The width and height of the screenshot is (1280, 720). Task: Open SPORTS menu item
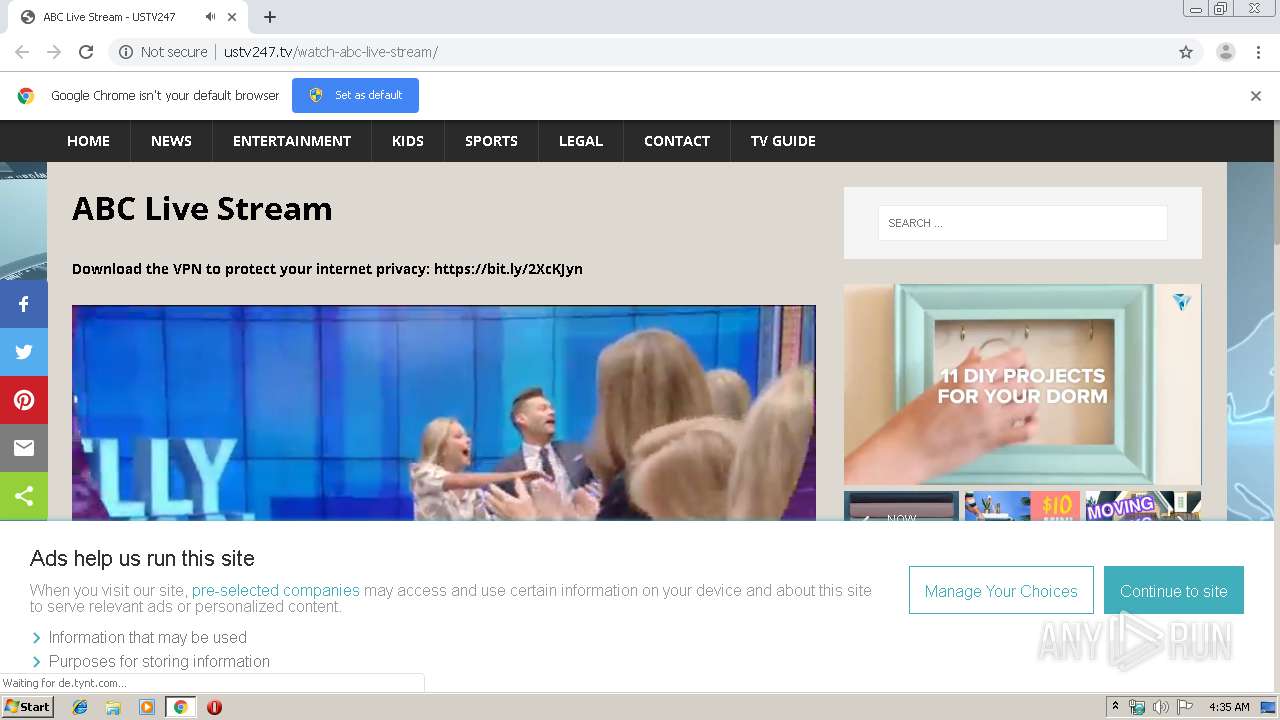[x=491, y=141]
